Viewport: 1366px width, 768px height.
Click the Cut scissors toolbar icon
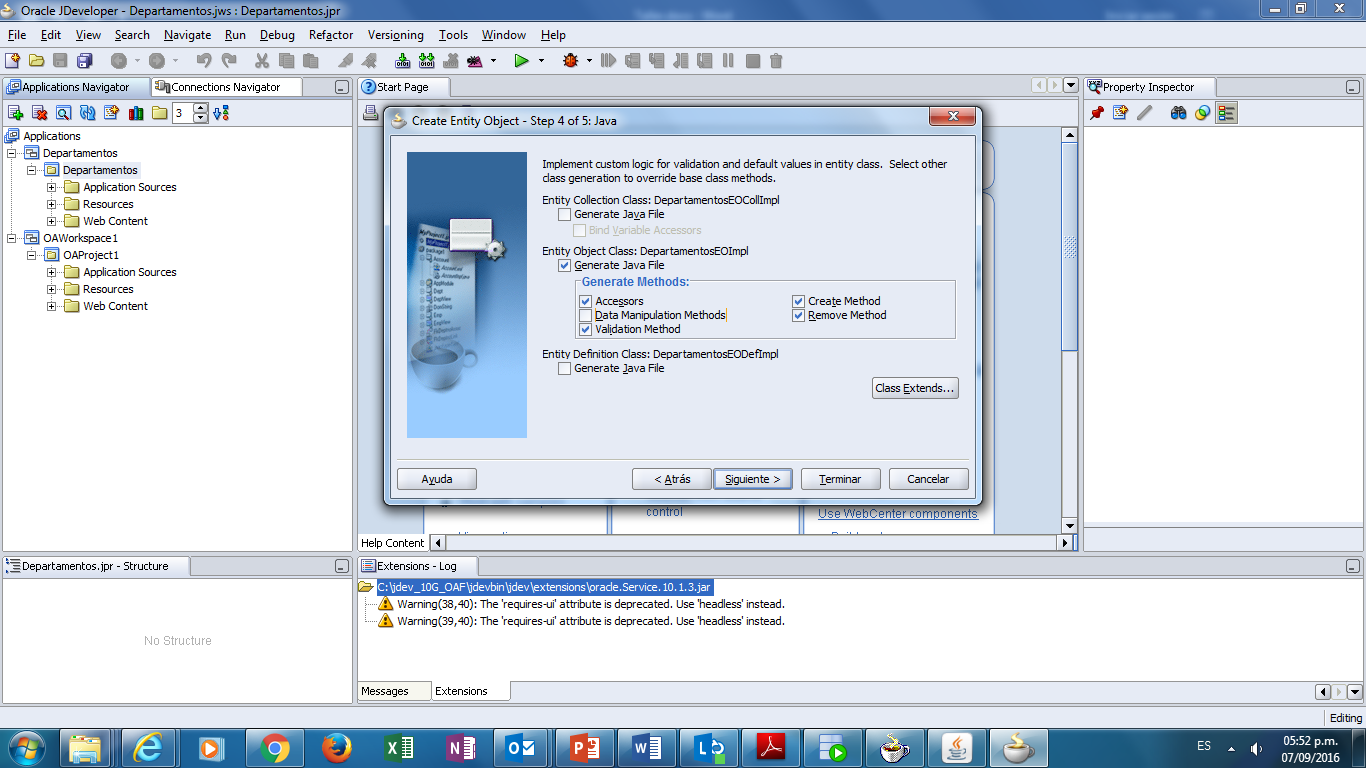click(x=263, y=61)
